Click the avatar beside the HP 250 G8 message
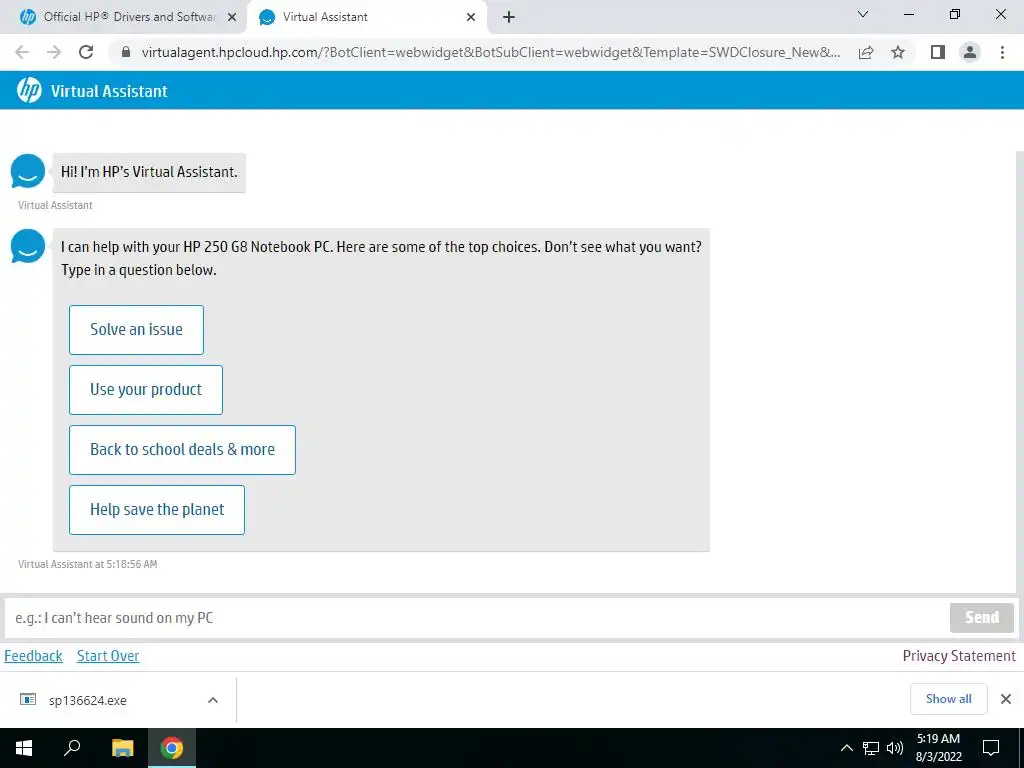This screenshot has width=1024, height=768. [x=28, y=246]
